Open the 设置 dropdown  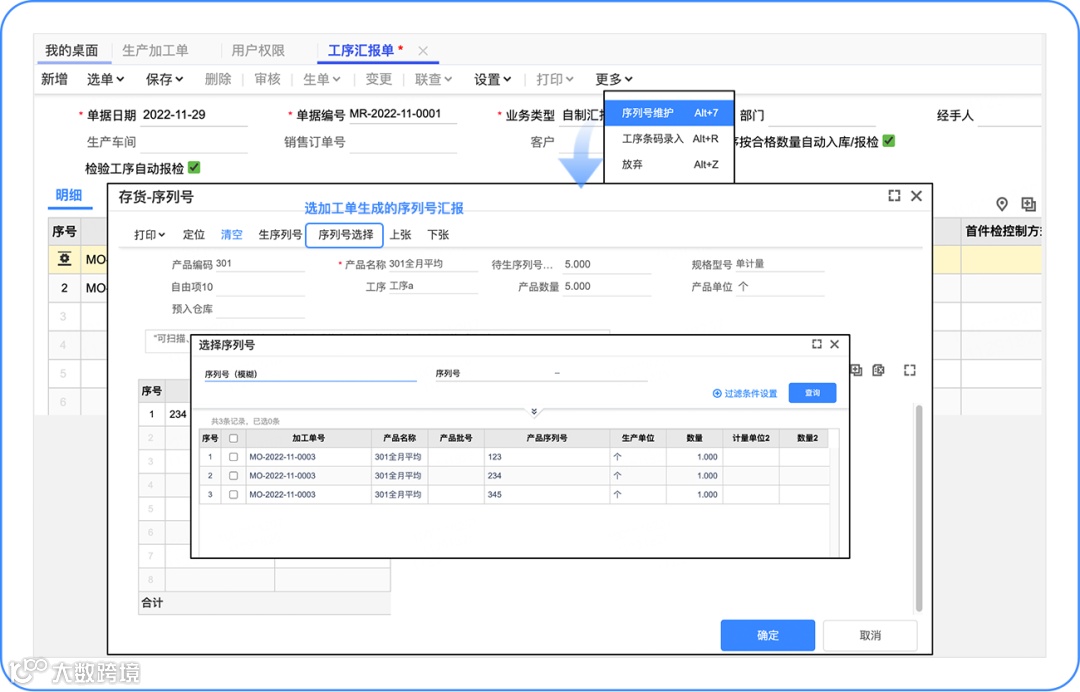pyautogui.click(x=492, y=79)
